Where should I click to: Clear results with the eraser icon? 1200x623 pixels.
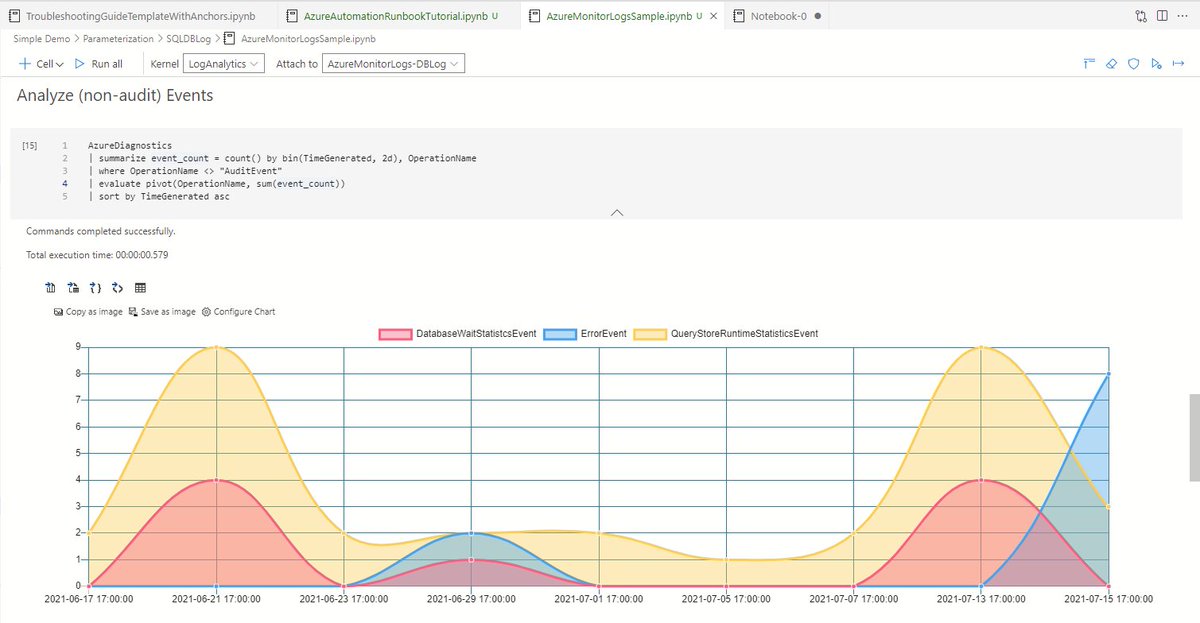pyautogui.click(x=1111, y=63)
